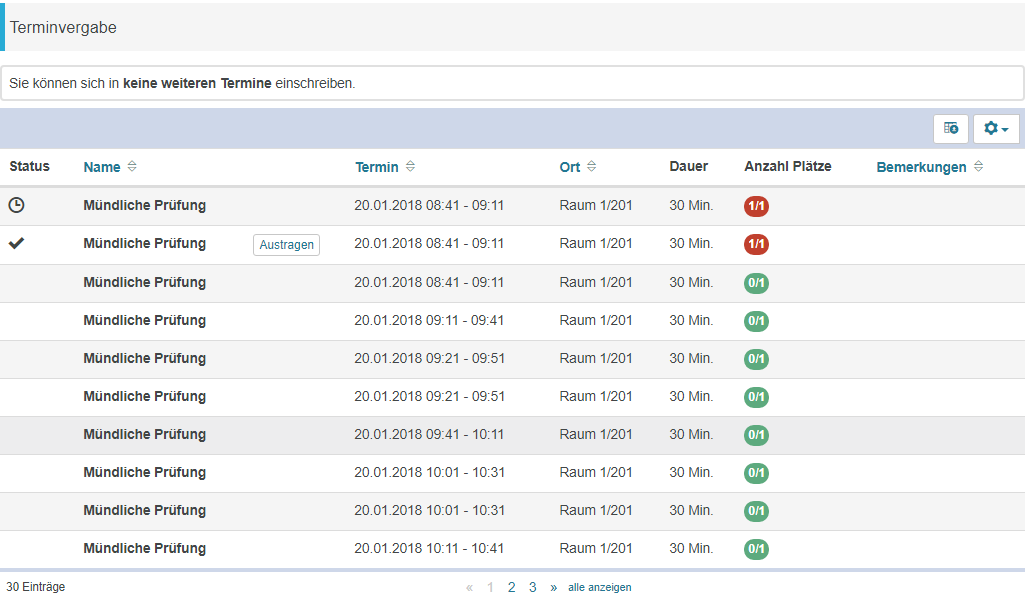The width and height of the screenshot is (1028, 602).
Task: Click green 0/1 badge for 10:11 - 10:41 slot
Action: pos(756,549)
